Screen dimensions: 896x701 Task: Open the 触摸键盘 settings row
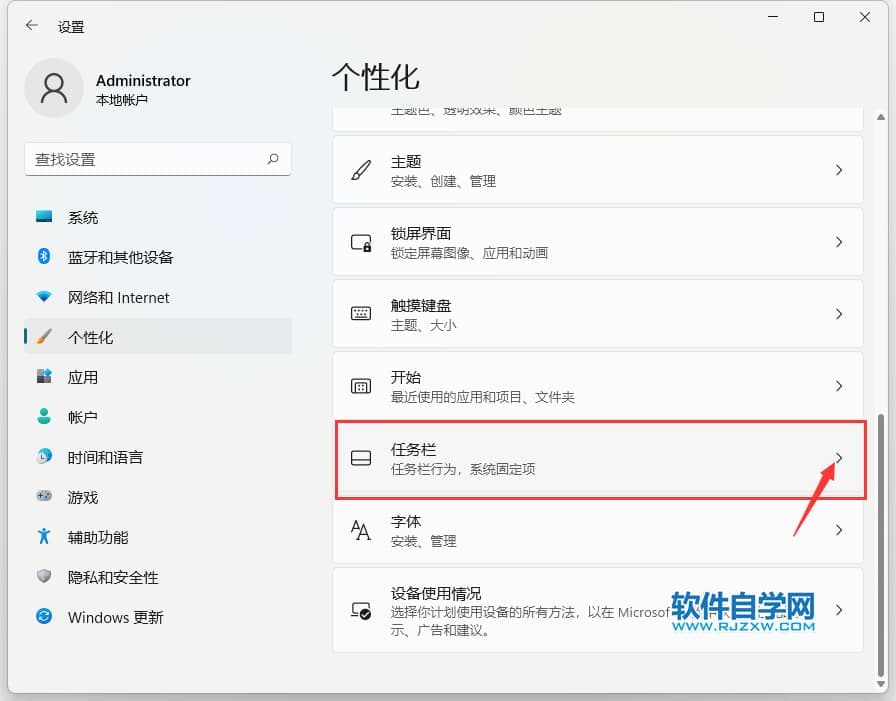597,314
